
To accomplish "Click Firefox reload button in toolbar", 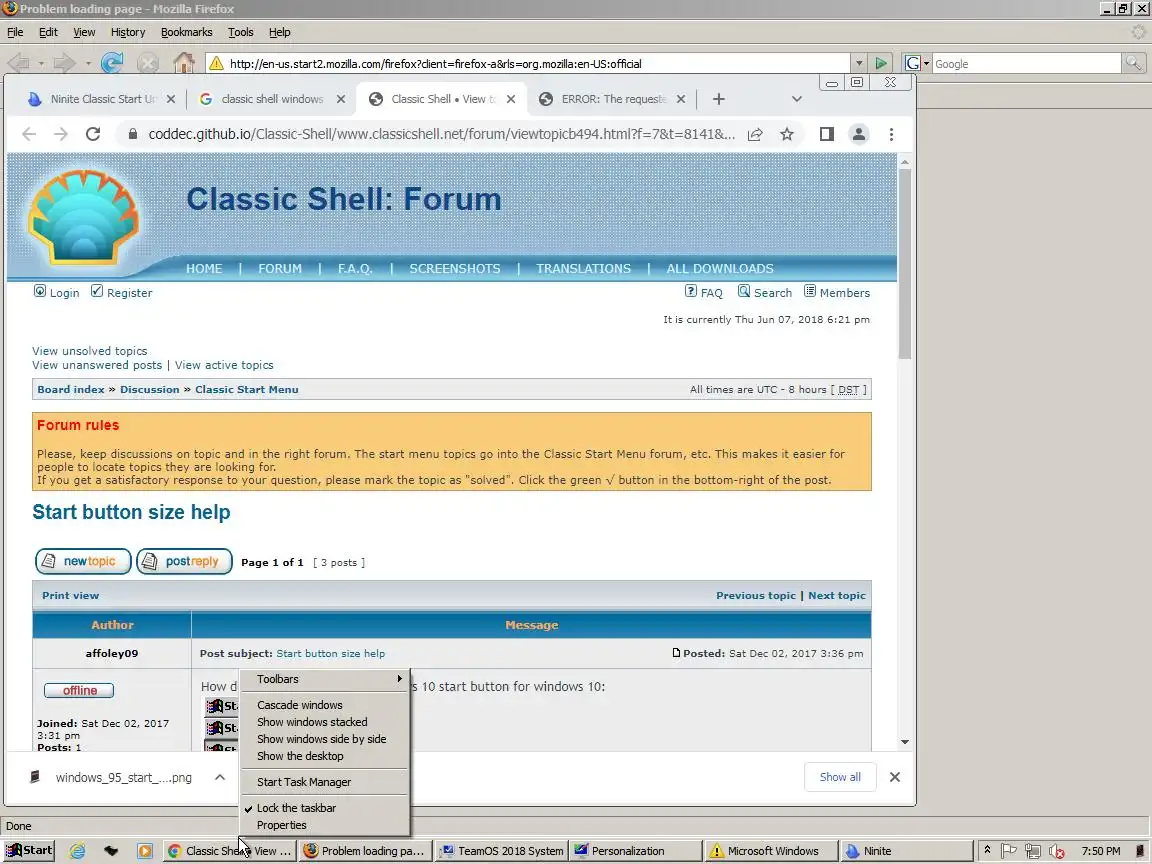I will [112, 63].
